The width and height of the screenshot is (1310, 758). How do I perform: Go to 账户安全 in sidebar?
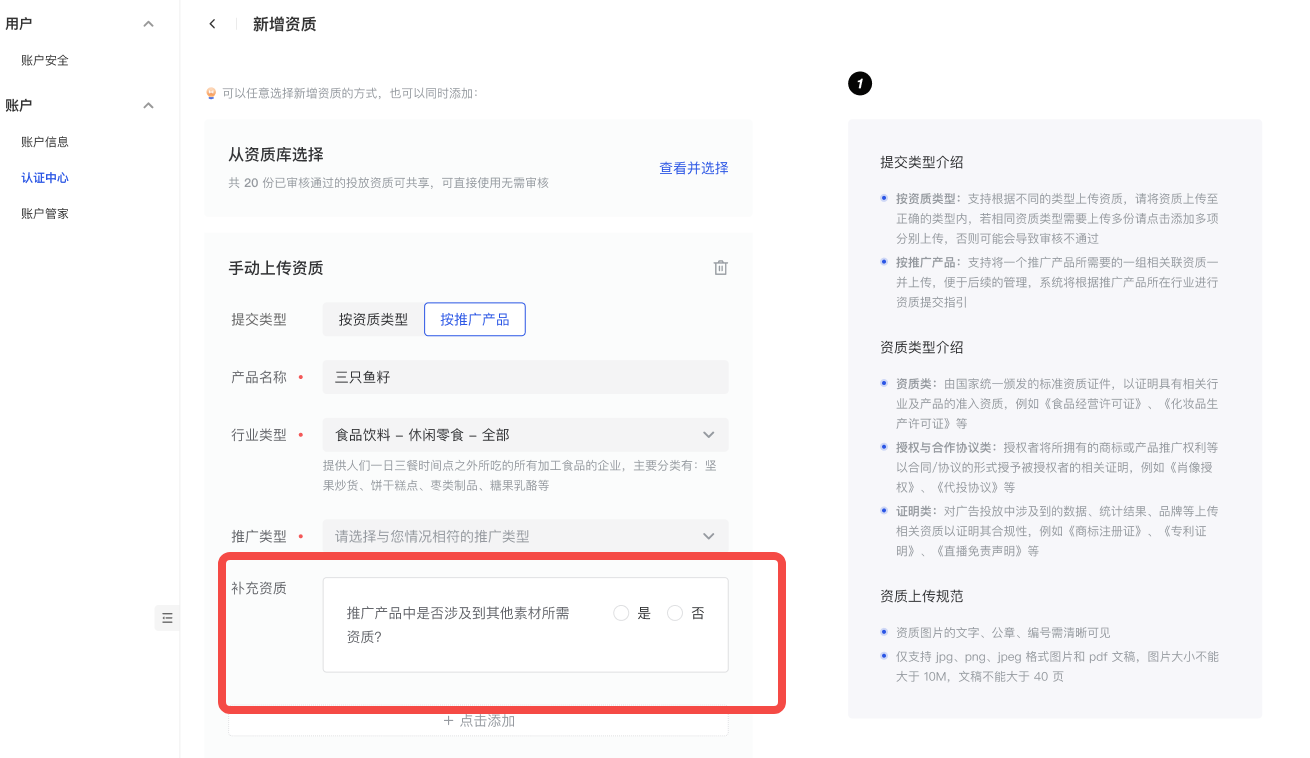[x=45, y=60]
